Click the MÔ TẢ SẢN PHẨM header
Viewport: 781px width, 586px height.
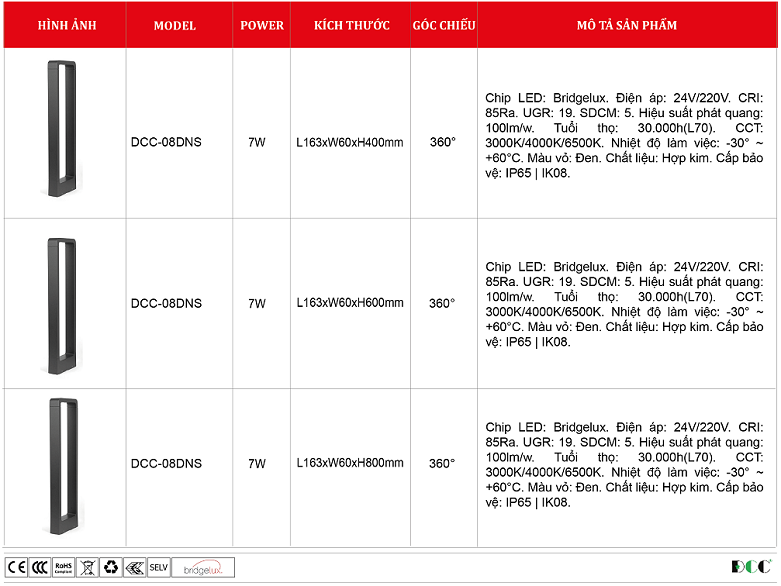[627, 25]
